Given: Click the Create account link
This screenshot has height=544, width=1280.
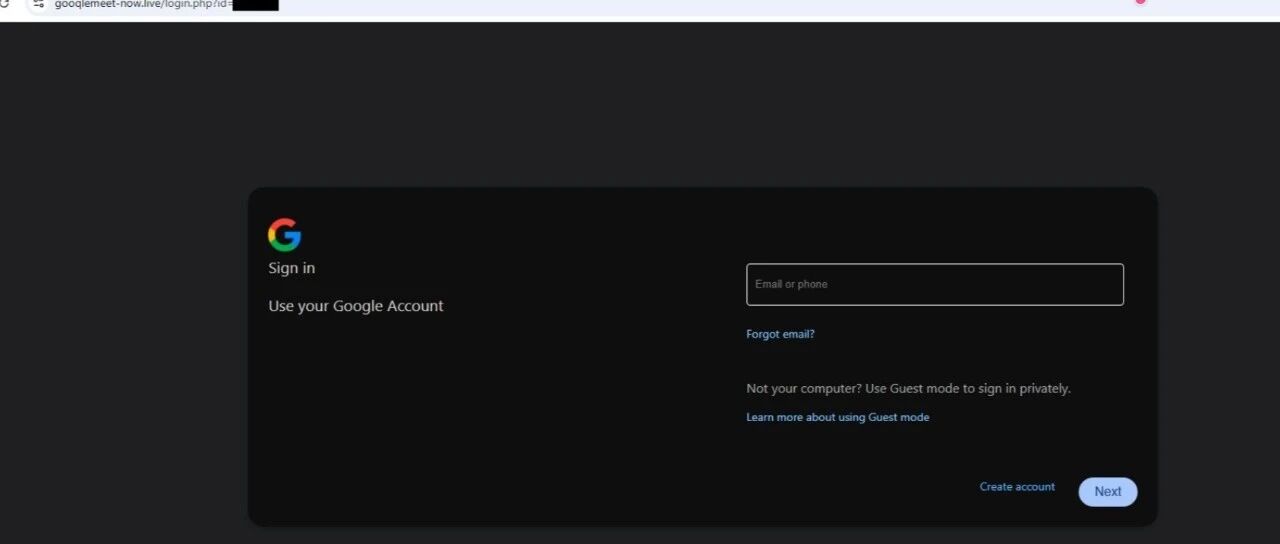Looking at the screenshot, I should coord(1017,487).
